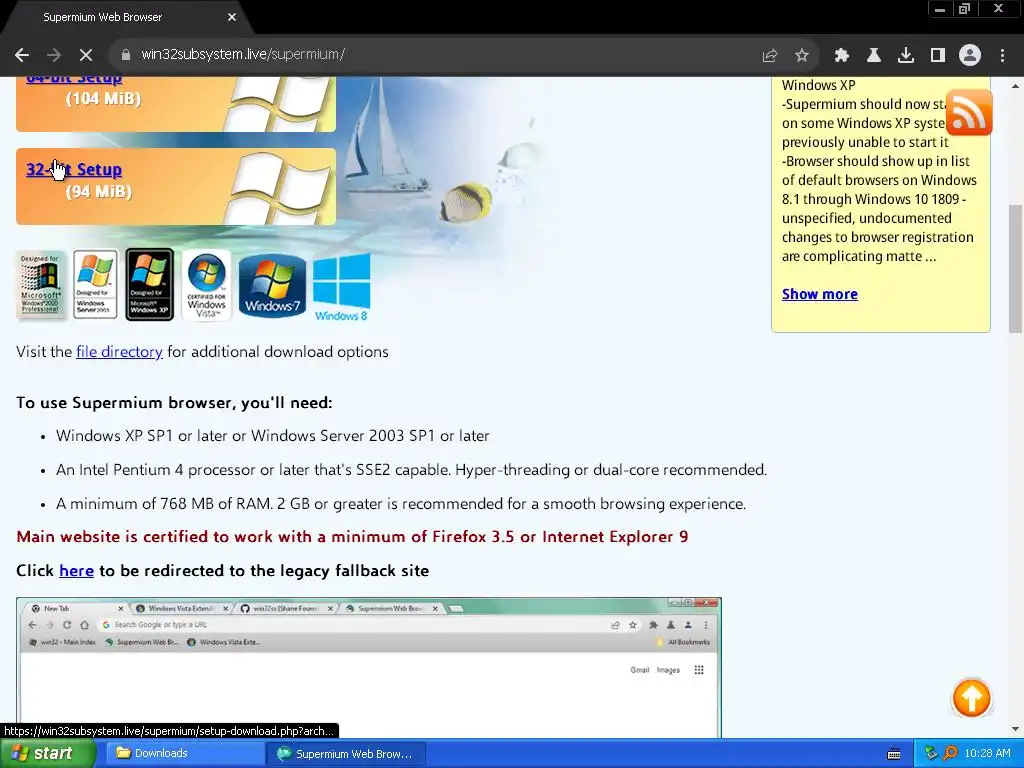Click the forward navigation arrow

[54, 55]
